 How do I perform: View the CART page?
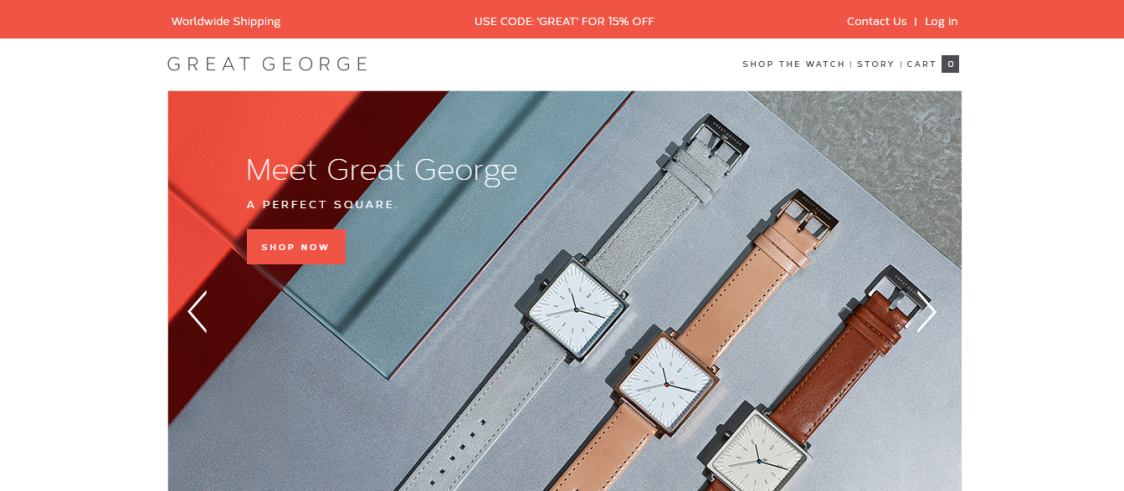[x=921, y=64]
